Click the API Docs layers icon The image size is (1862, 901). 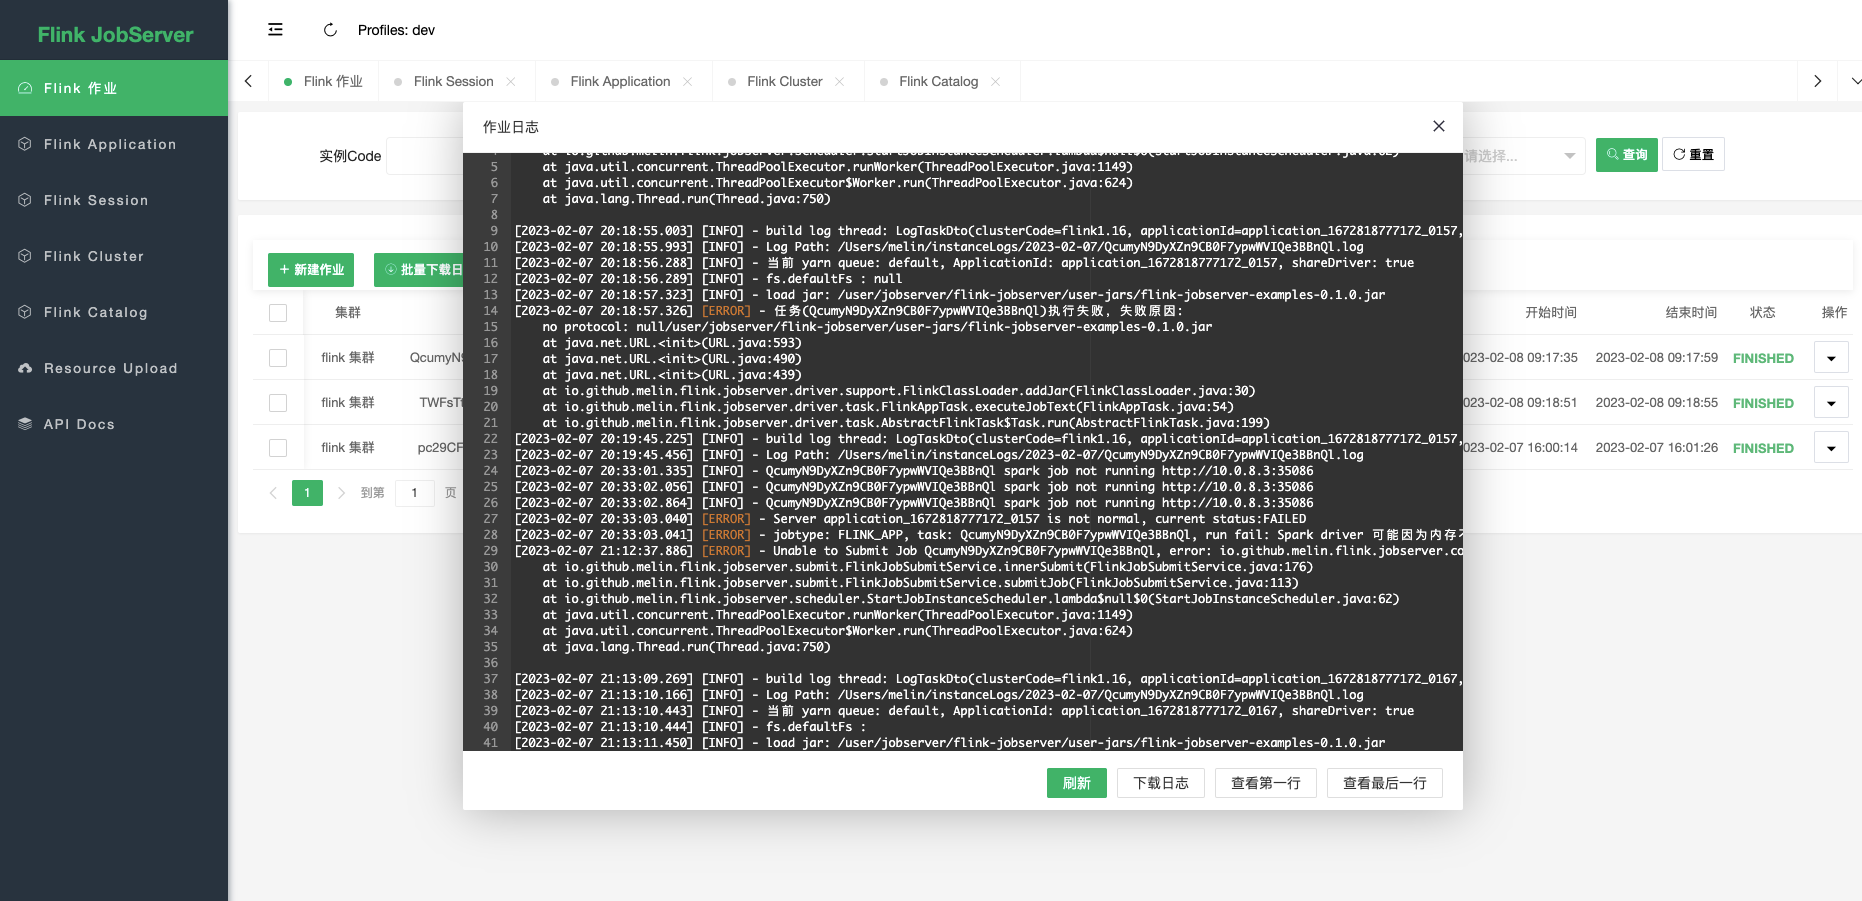click(x=25, y=424)
